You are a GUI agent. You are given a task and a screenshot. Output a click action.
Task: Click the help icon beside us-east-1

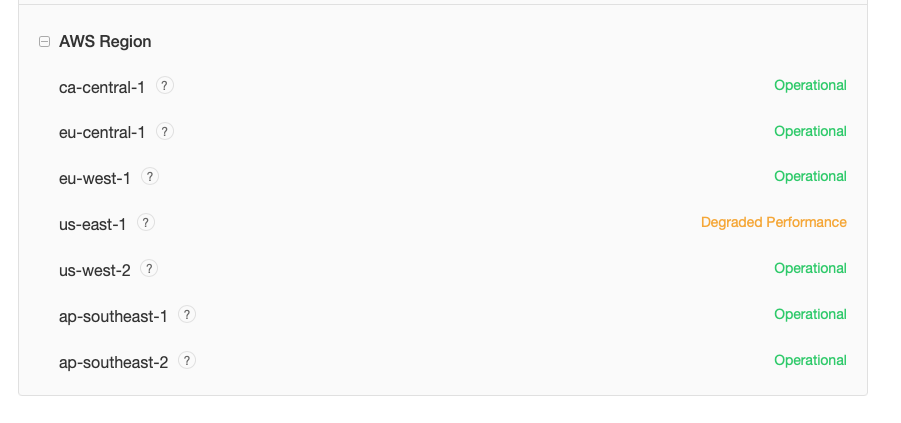click(x=146, y=223)
